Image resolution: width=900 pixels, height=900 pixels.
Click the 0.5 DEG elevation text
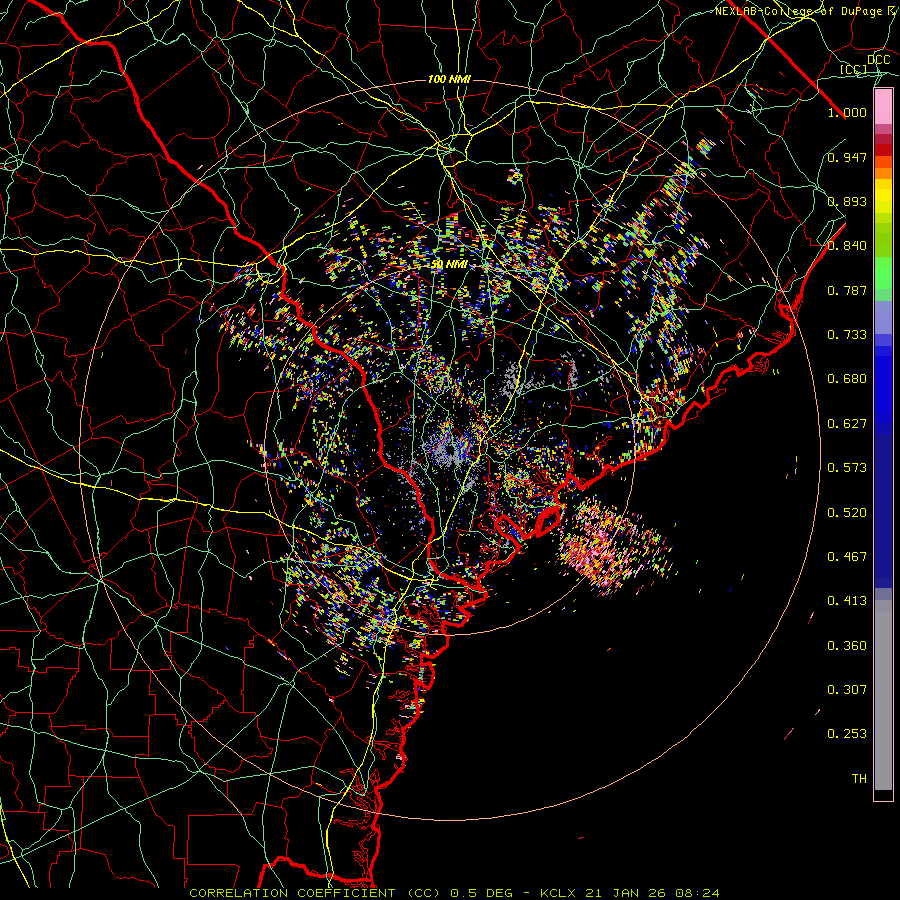(481, 893)
